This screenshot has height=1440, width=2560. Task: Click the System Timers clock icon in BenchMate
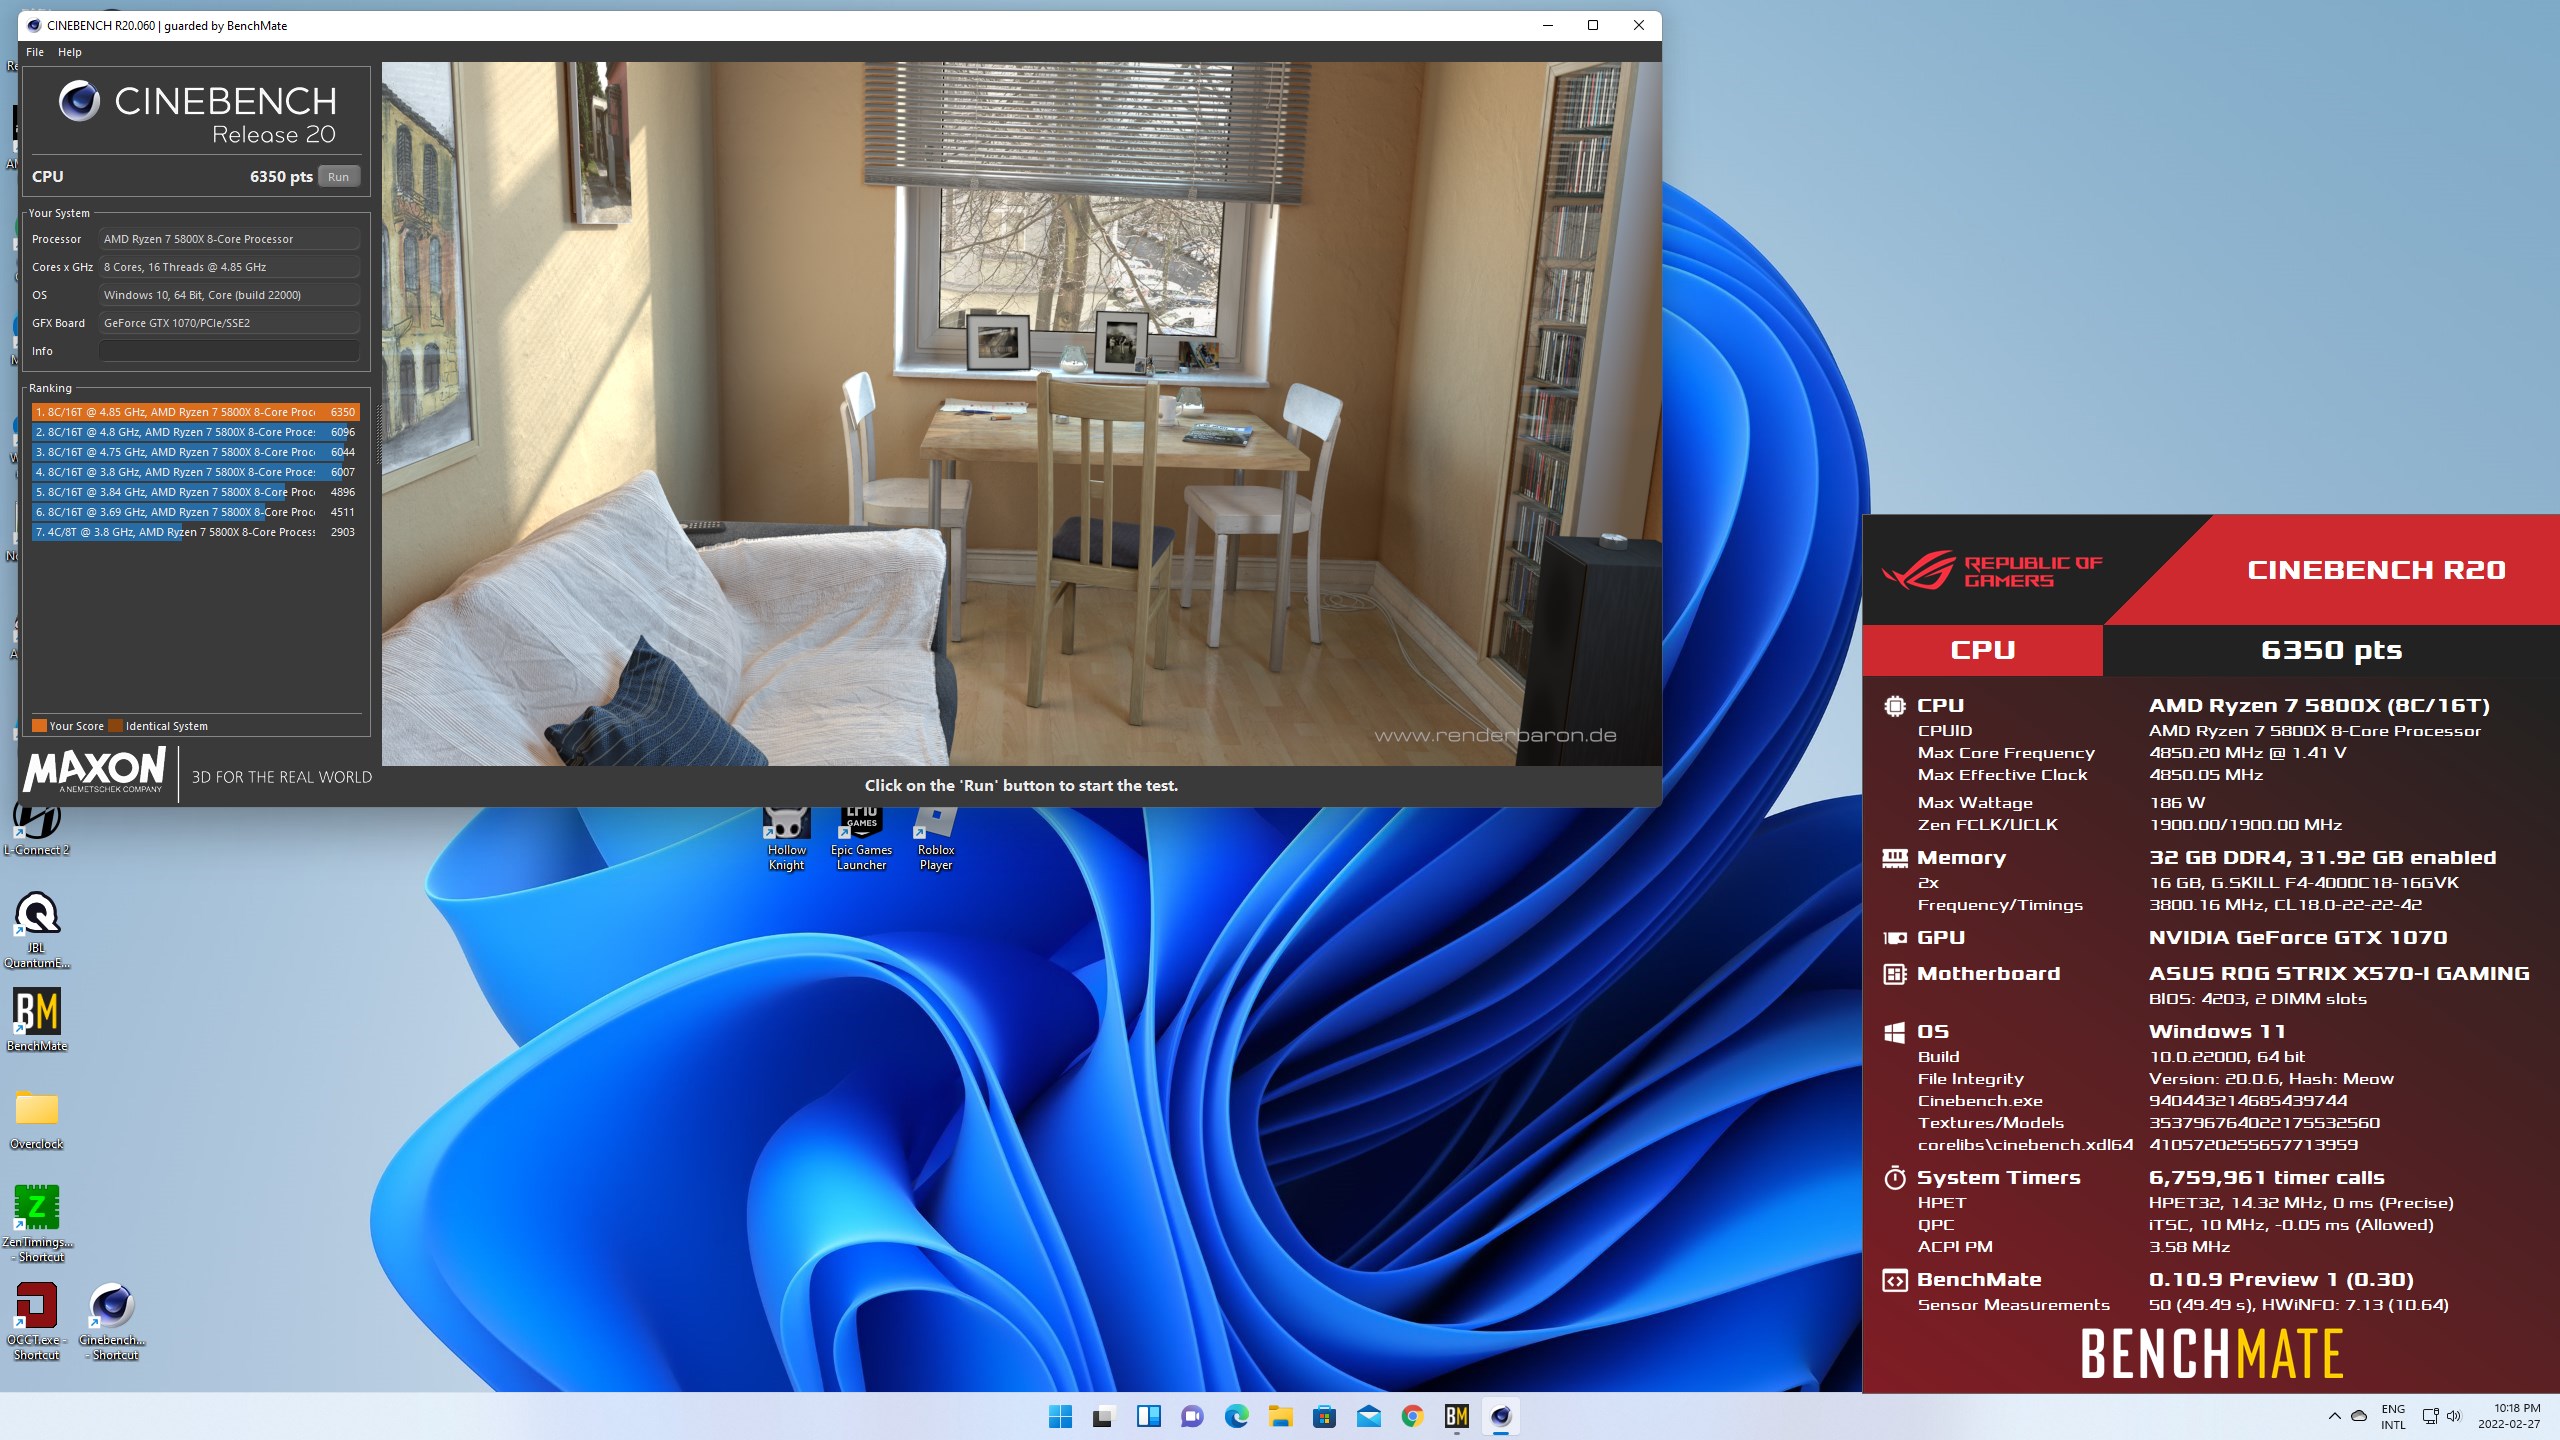point(1894,1178)
